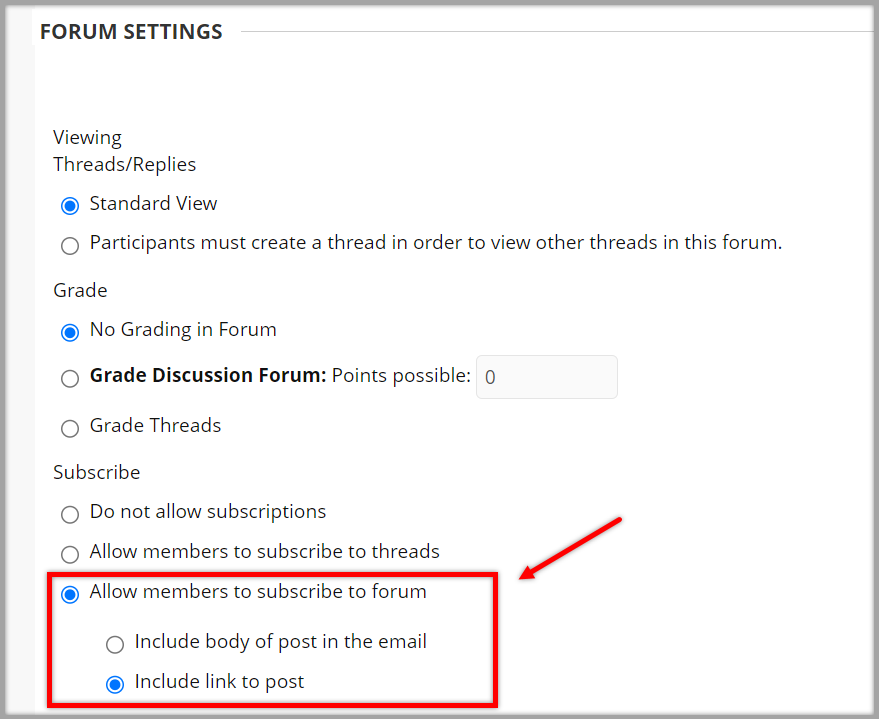Screen dimensions: 879x719
Task: Select the Standard View radio button
Action: pos(69,205)
